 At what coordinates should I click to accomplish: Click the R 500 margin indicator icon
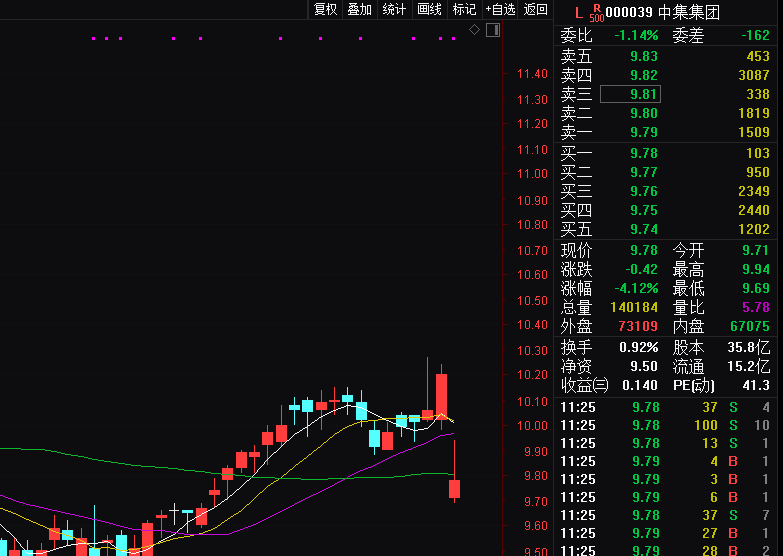[x=597, y=13]
